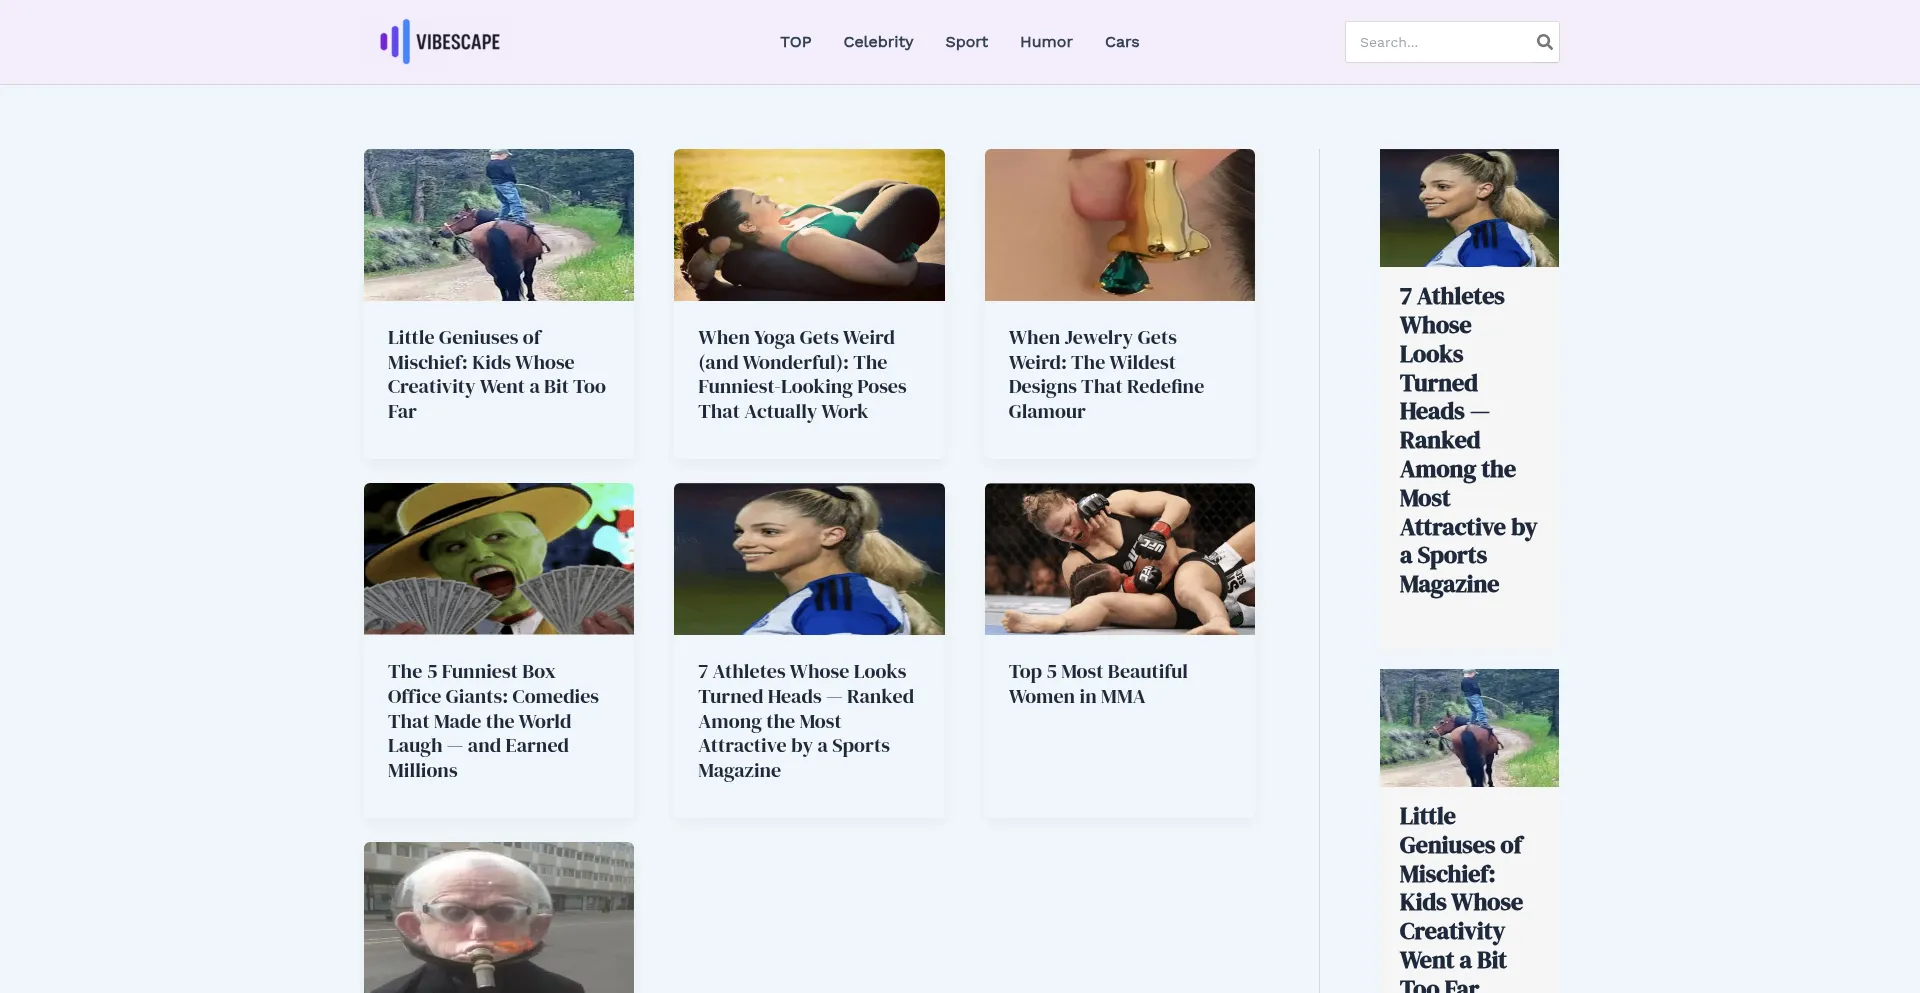Open sidebar '7 Athletes Whose Looks' headline
Viewport: 1920px width, 993px height.
point(1468,440)
